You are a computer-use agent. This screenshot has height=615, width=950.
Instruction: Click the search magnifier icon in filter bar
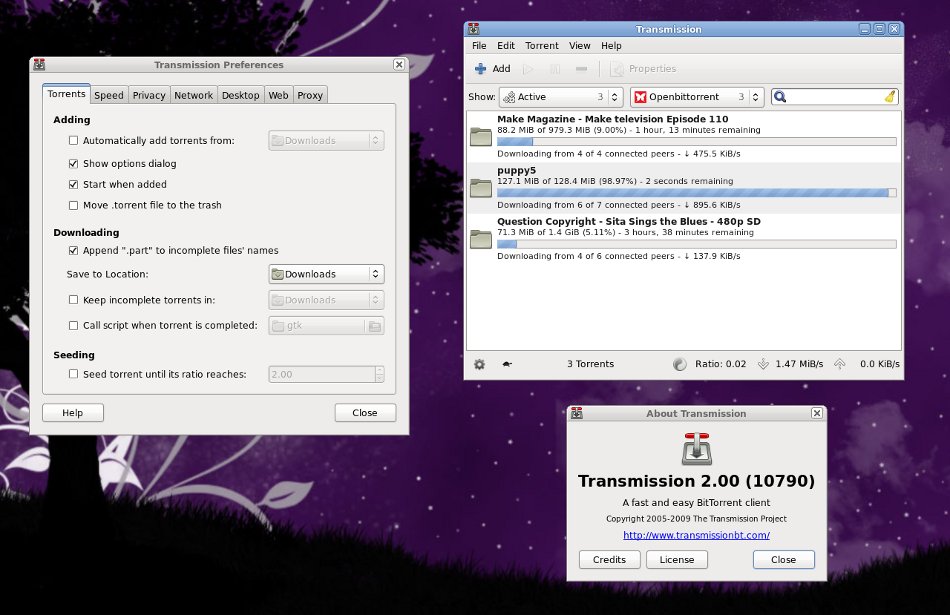coord(780,97)
